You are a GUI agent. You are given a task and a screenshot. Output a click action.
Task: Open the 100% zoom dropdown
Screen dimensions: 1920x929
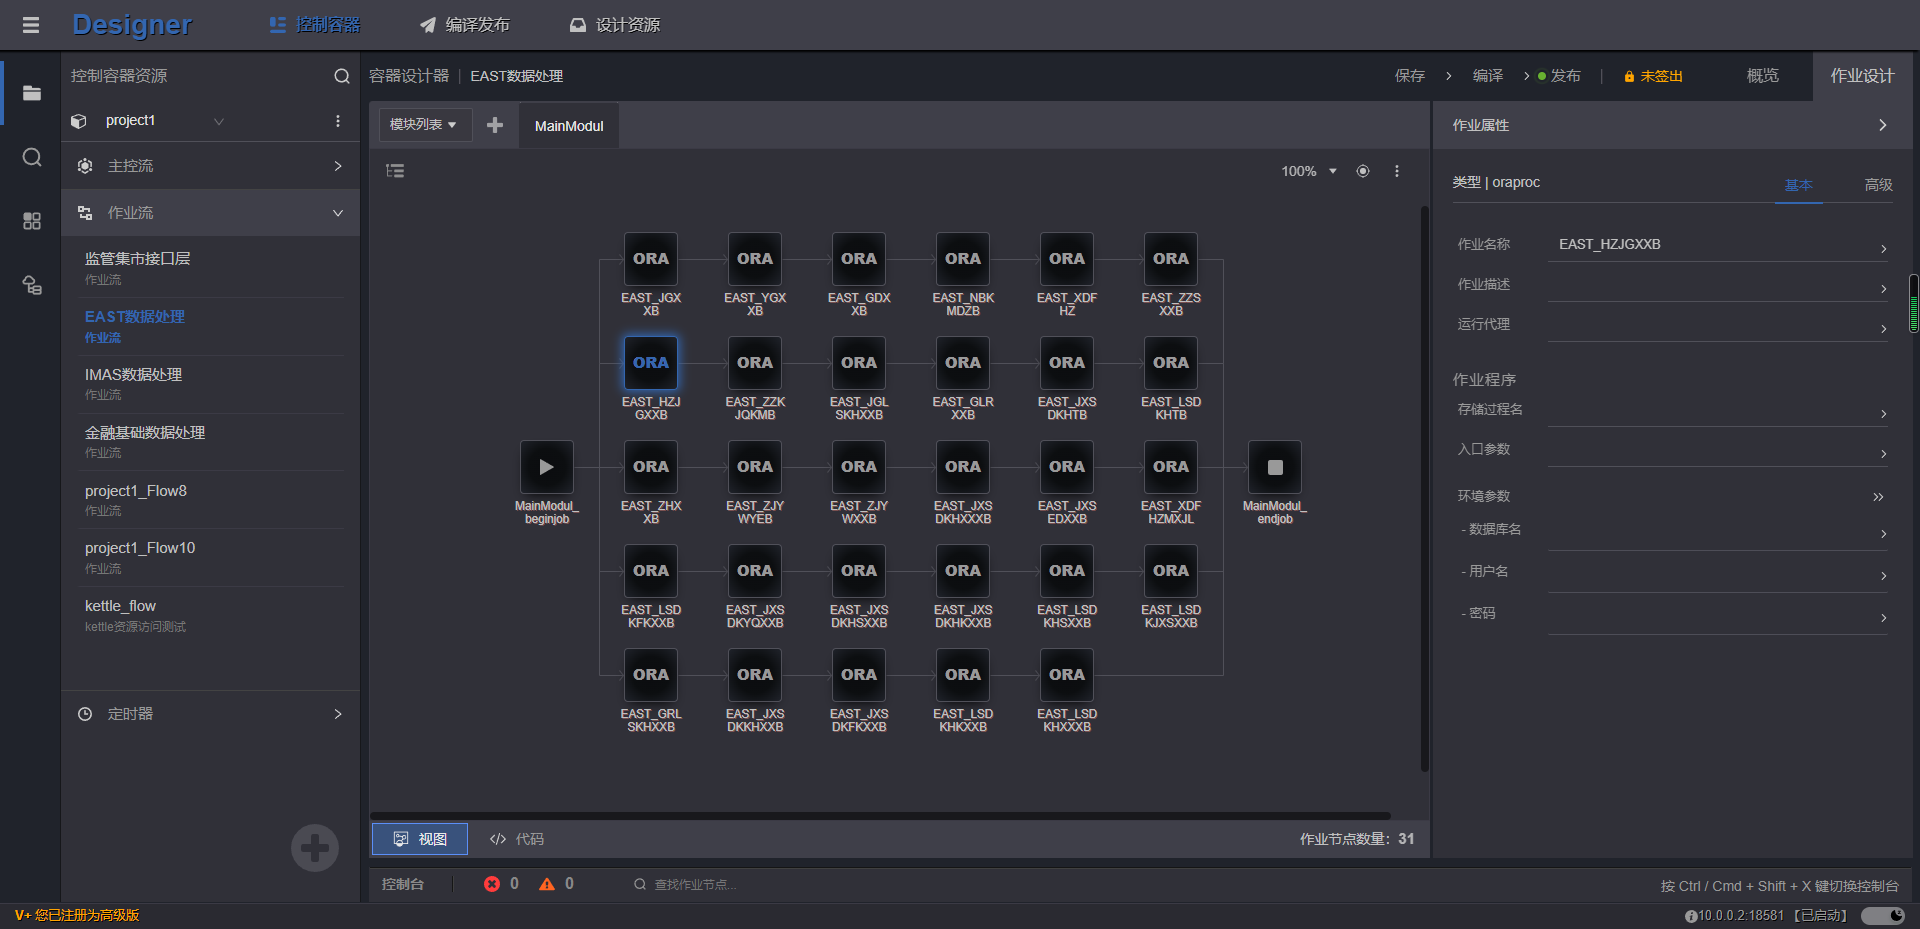click(1309, 171)
